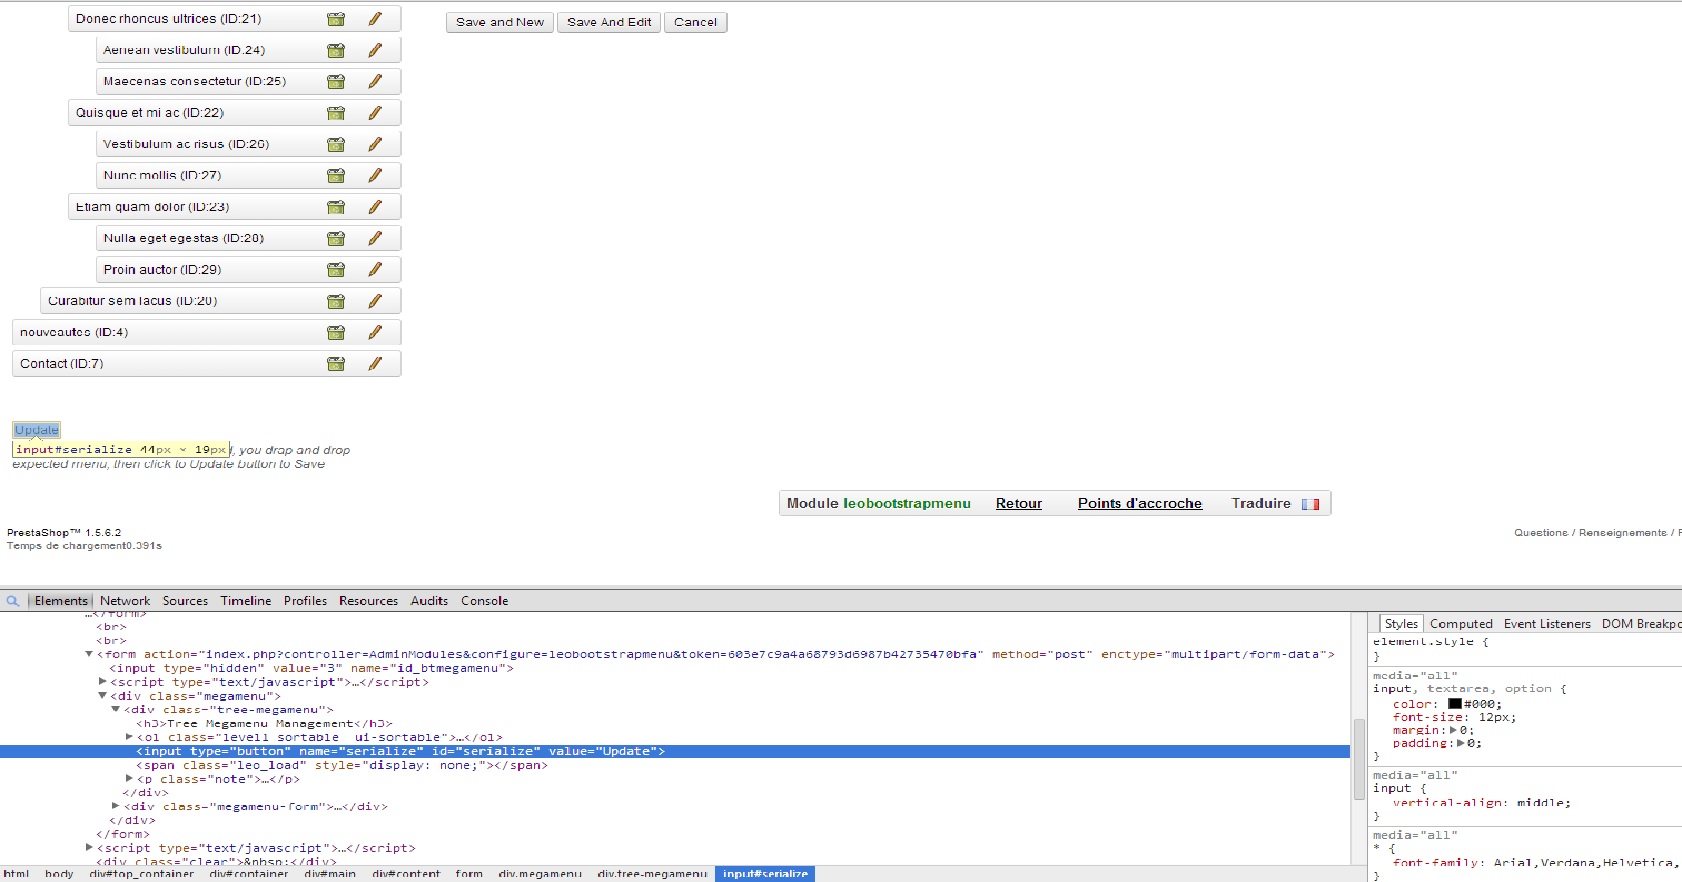Click the pencil icon beside Vestibulum ac risus

375,144
